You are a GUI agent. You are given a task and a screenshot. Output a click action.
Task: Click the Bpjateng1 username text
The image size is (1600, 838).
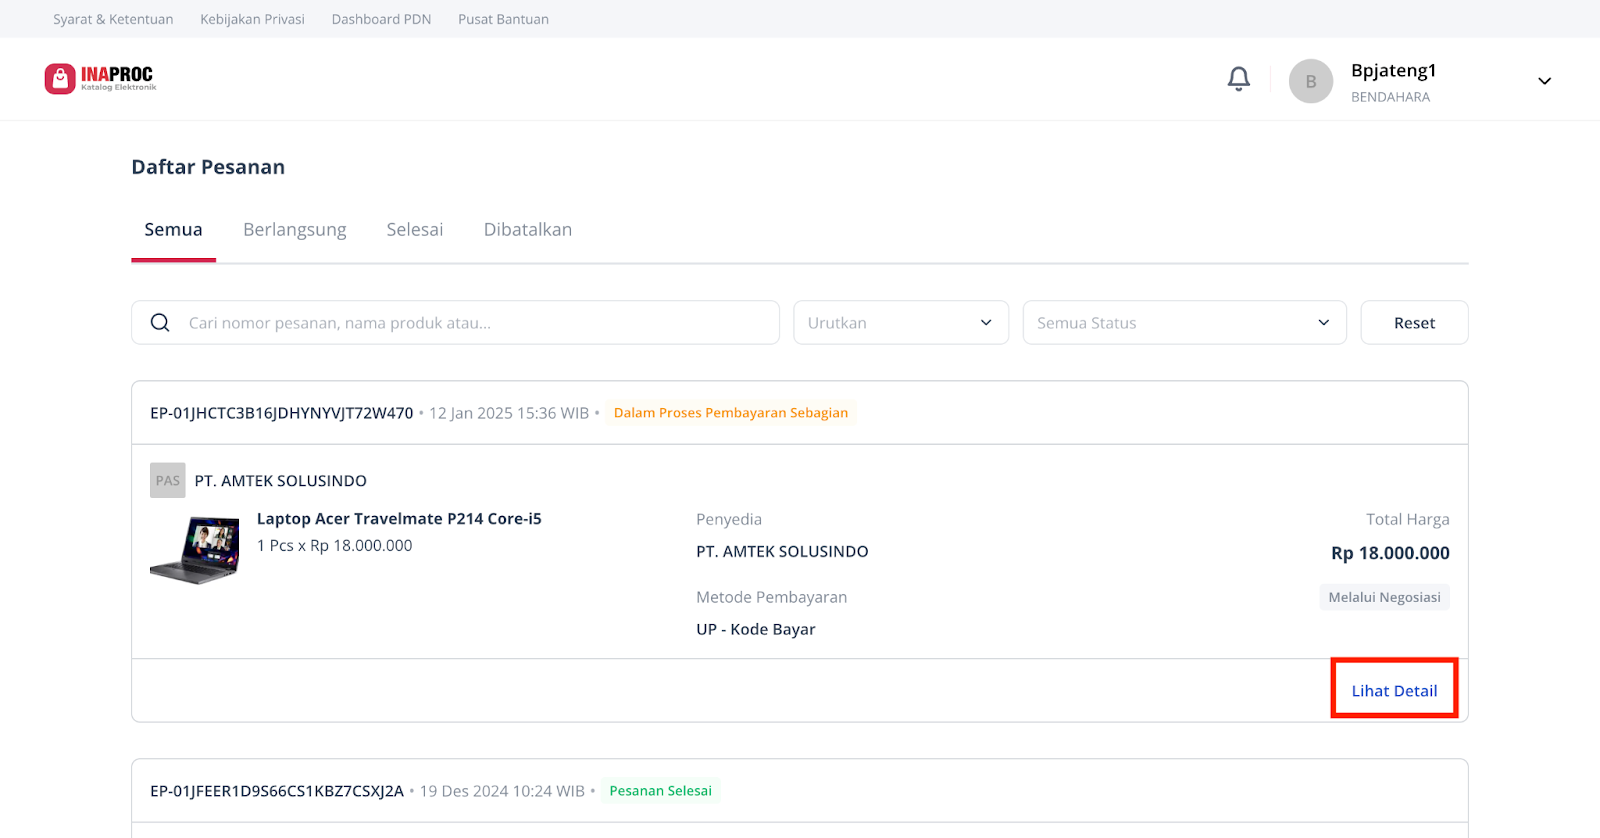(1393, 71)
